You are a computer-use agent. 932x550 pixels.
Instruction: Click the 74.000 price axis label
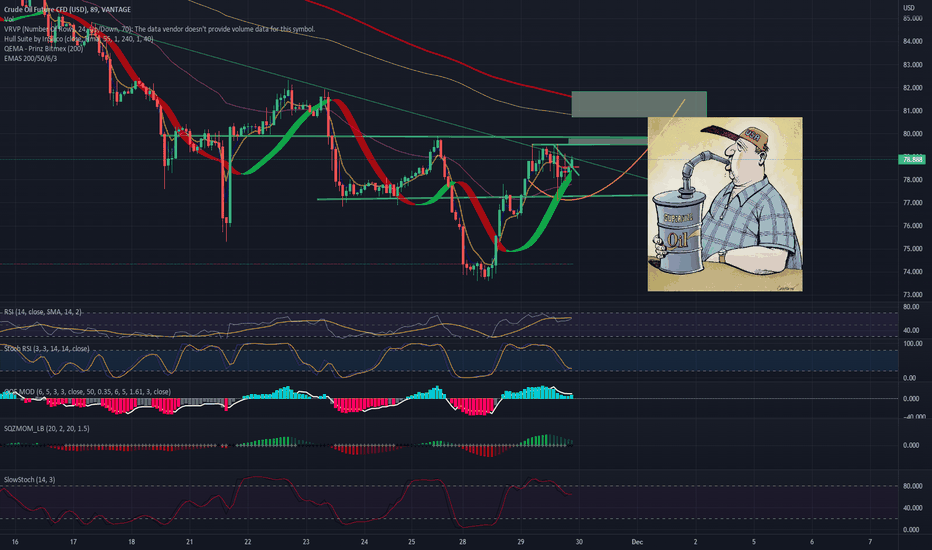(912, 272)
